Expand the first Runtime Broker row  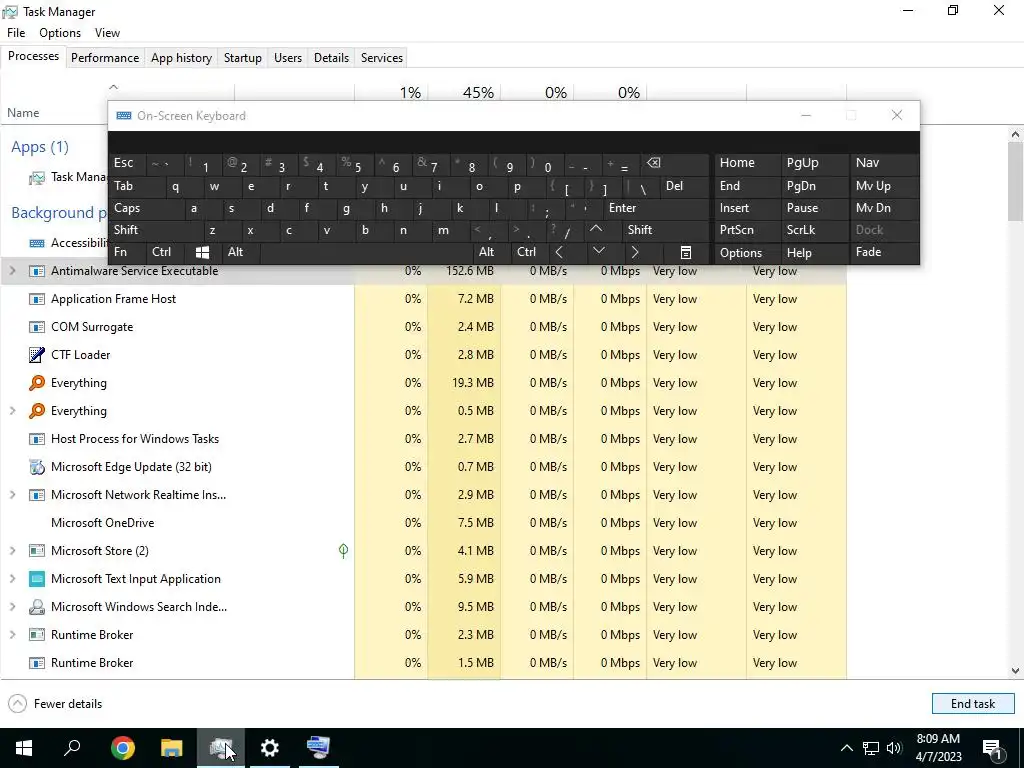[12, 635]
